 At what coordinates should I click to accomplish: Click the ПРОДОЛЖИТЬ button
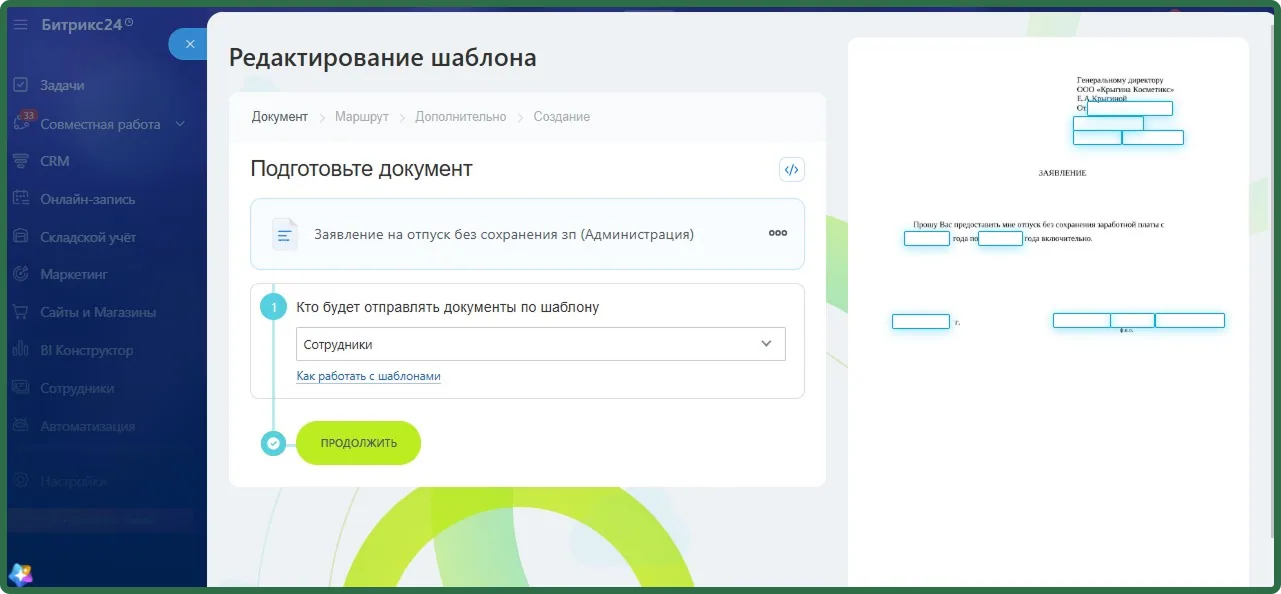(x=358, y=443)
